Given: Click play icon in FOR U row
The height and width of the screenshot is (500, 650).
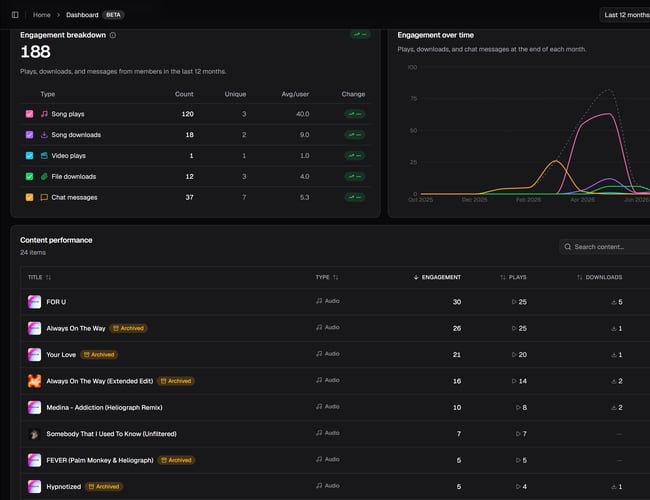Looking at the screenshot, I should click(514, 302).
